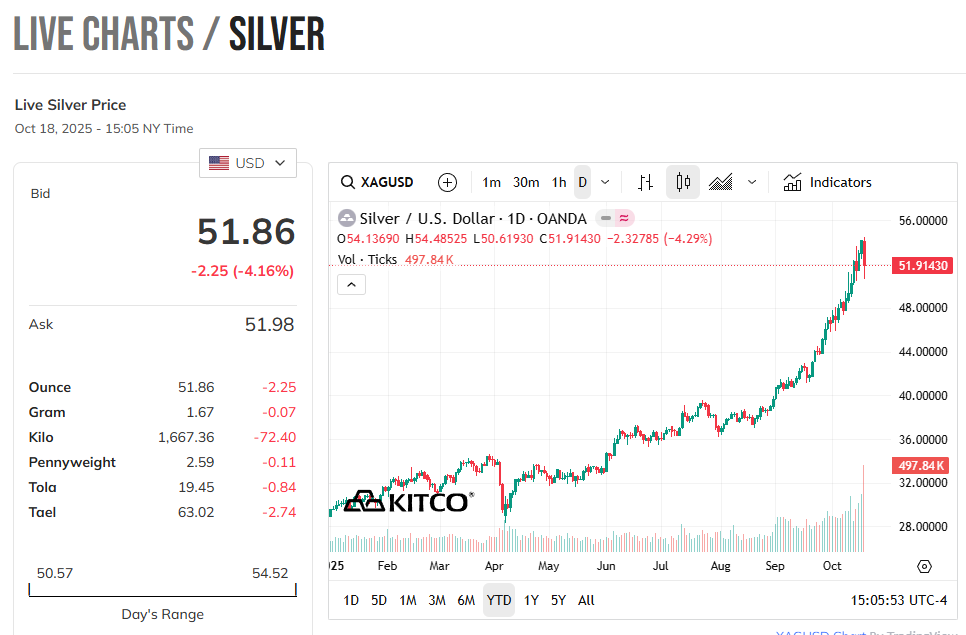Collapse the chart legend with the chevron
Screen dimensions: 966x635
pos(352,285)
